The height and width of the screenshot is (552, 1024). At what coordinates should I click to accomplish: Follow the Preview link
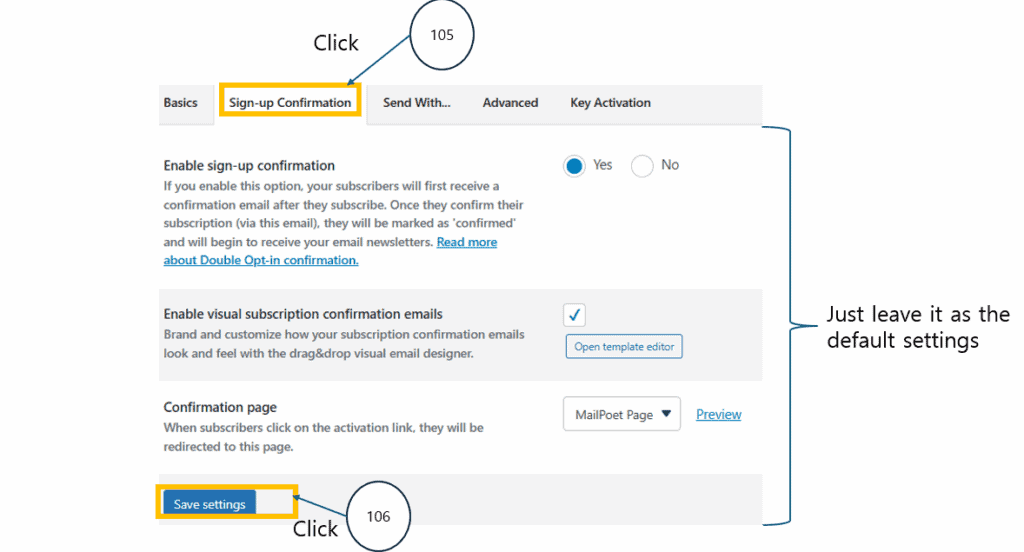(719, 414)
